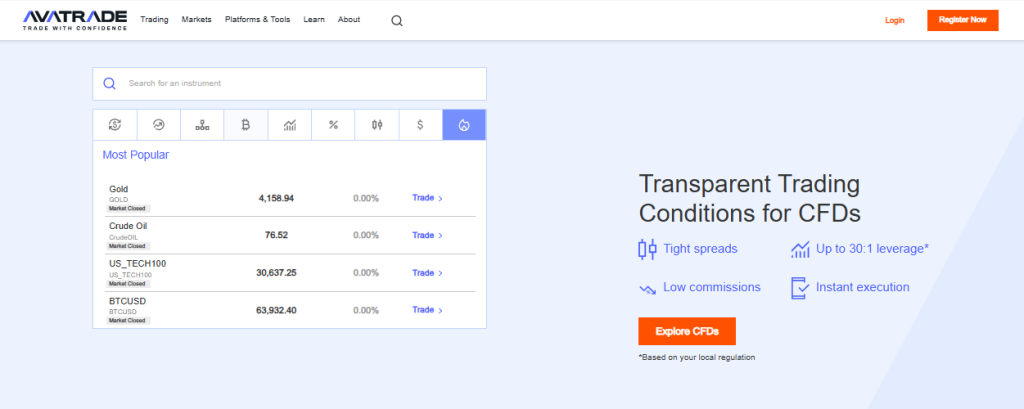Click the 0.00% change for Gold

(x=366, y=198)
